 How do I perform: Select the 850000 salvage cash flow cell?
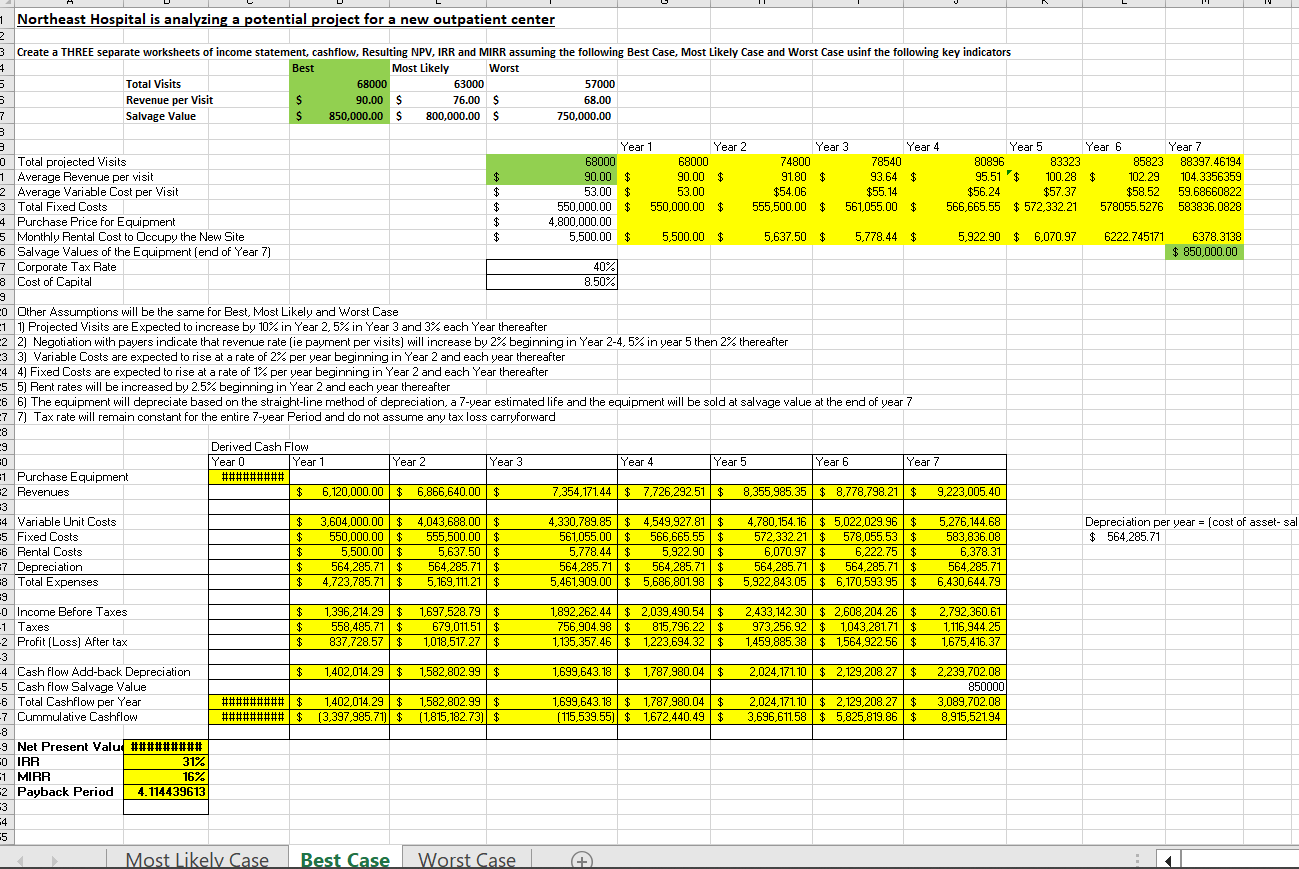tap(956, 687)
